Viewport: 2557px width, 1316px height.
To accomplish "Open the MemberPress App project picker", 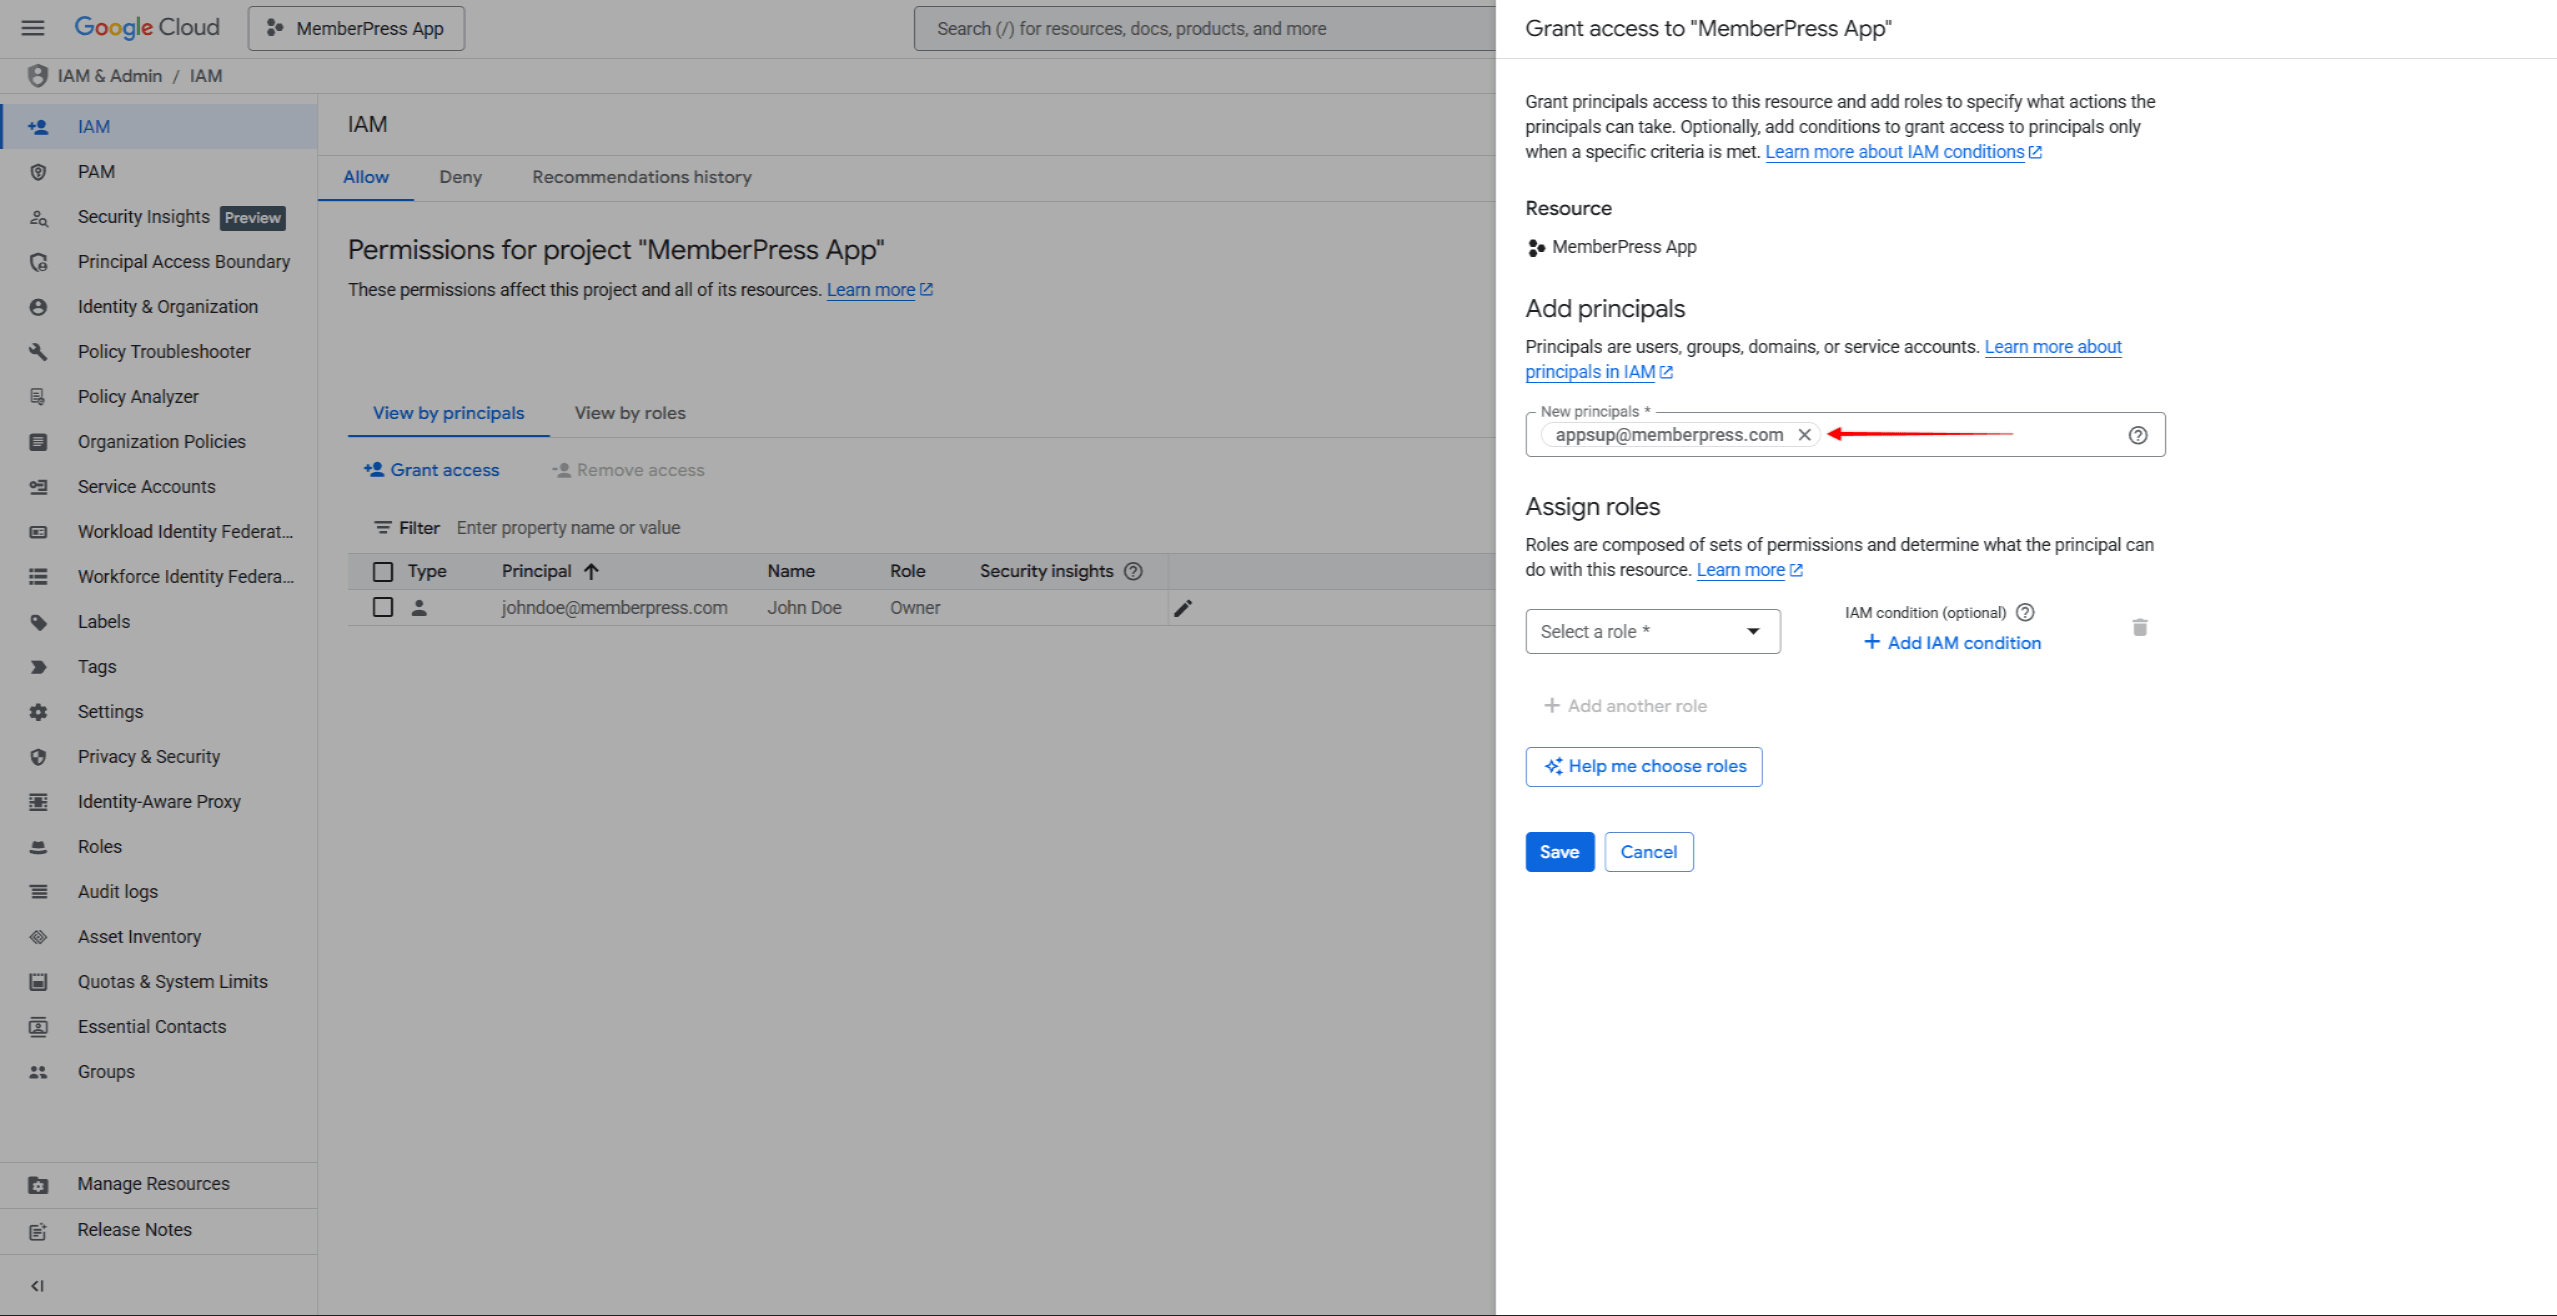I will 356,28.
